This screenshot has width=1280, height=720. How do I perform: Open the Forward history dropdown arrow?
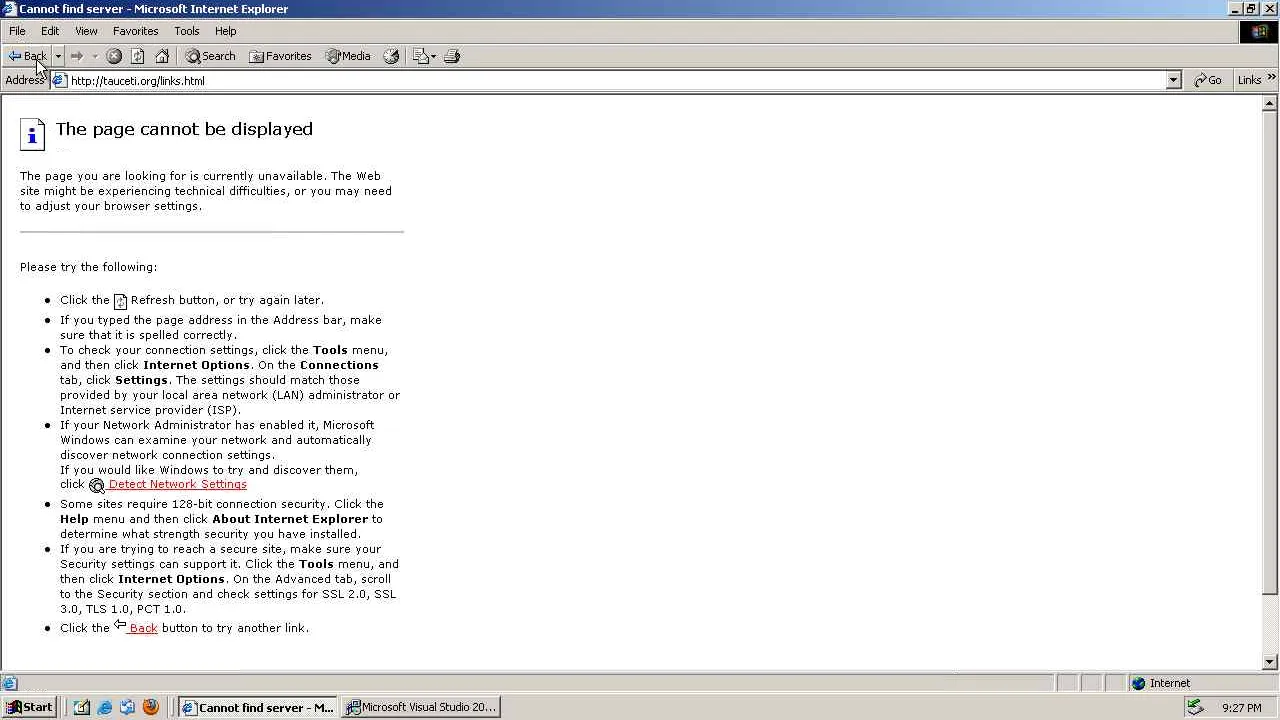pyautogui.click(x=95, y=56)
